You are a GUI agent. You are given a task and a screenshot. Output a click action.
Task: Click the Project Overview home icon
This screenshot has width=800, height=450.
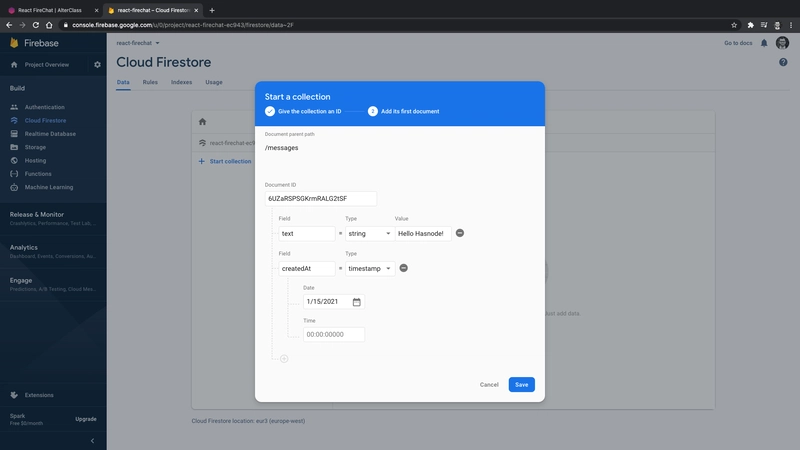pyautogui.click(x=14, y=65)
